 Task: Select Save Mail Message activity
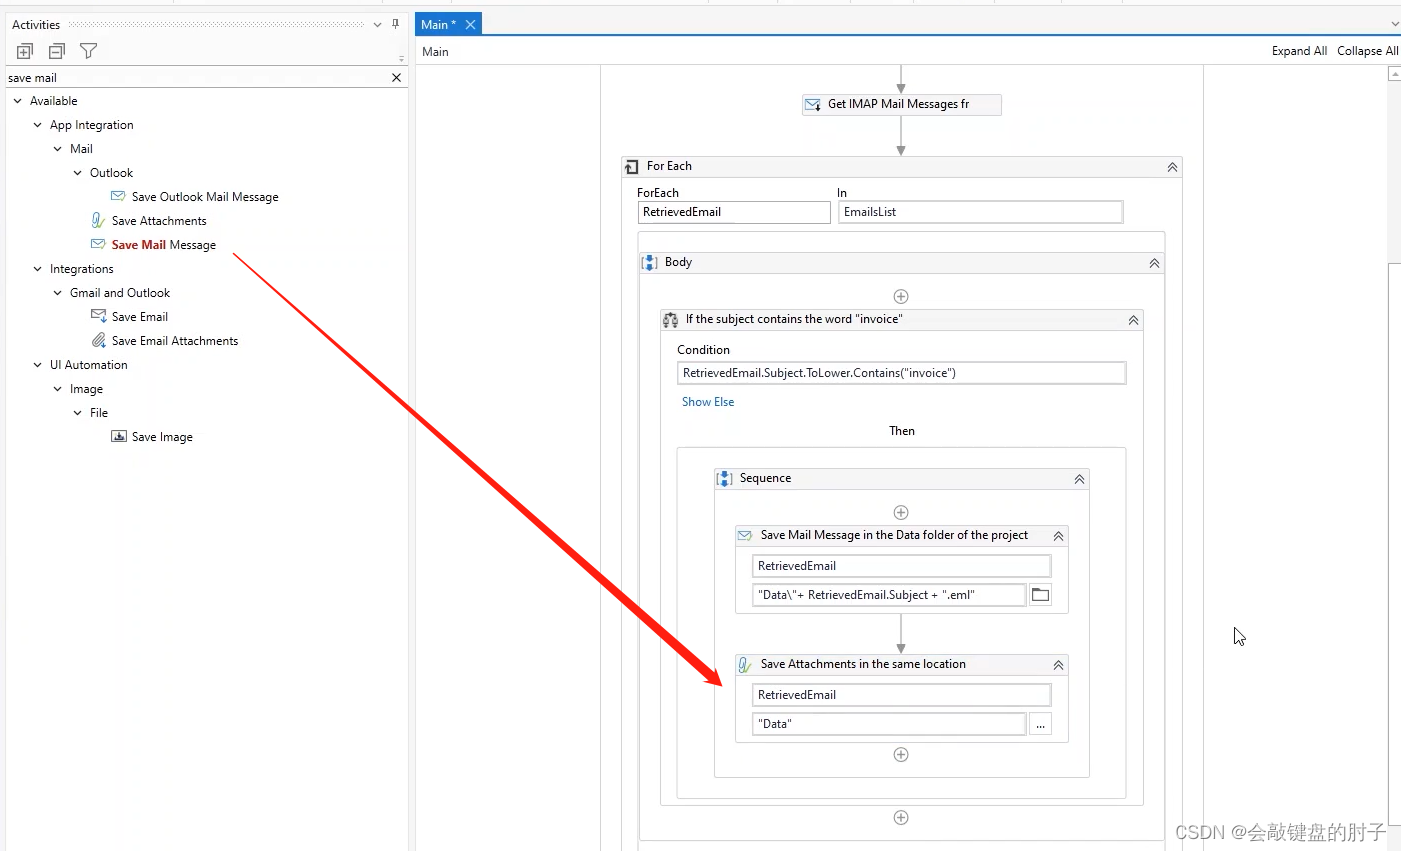(164, 245)
